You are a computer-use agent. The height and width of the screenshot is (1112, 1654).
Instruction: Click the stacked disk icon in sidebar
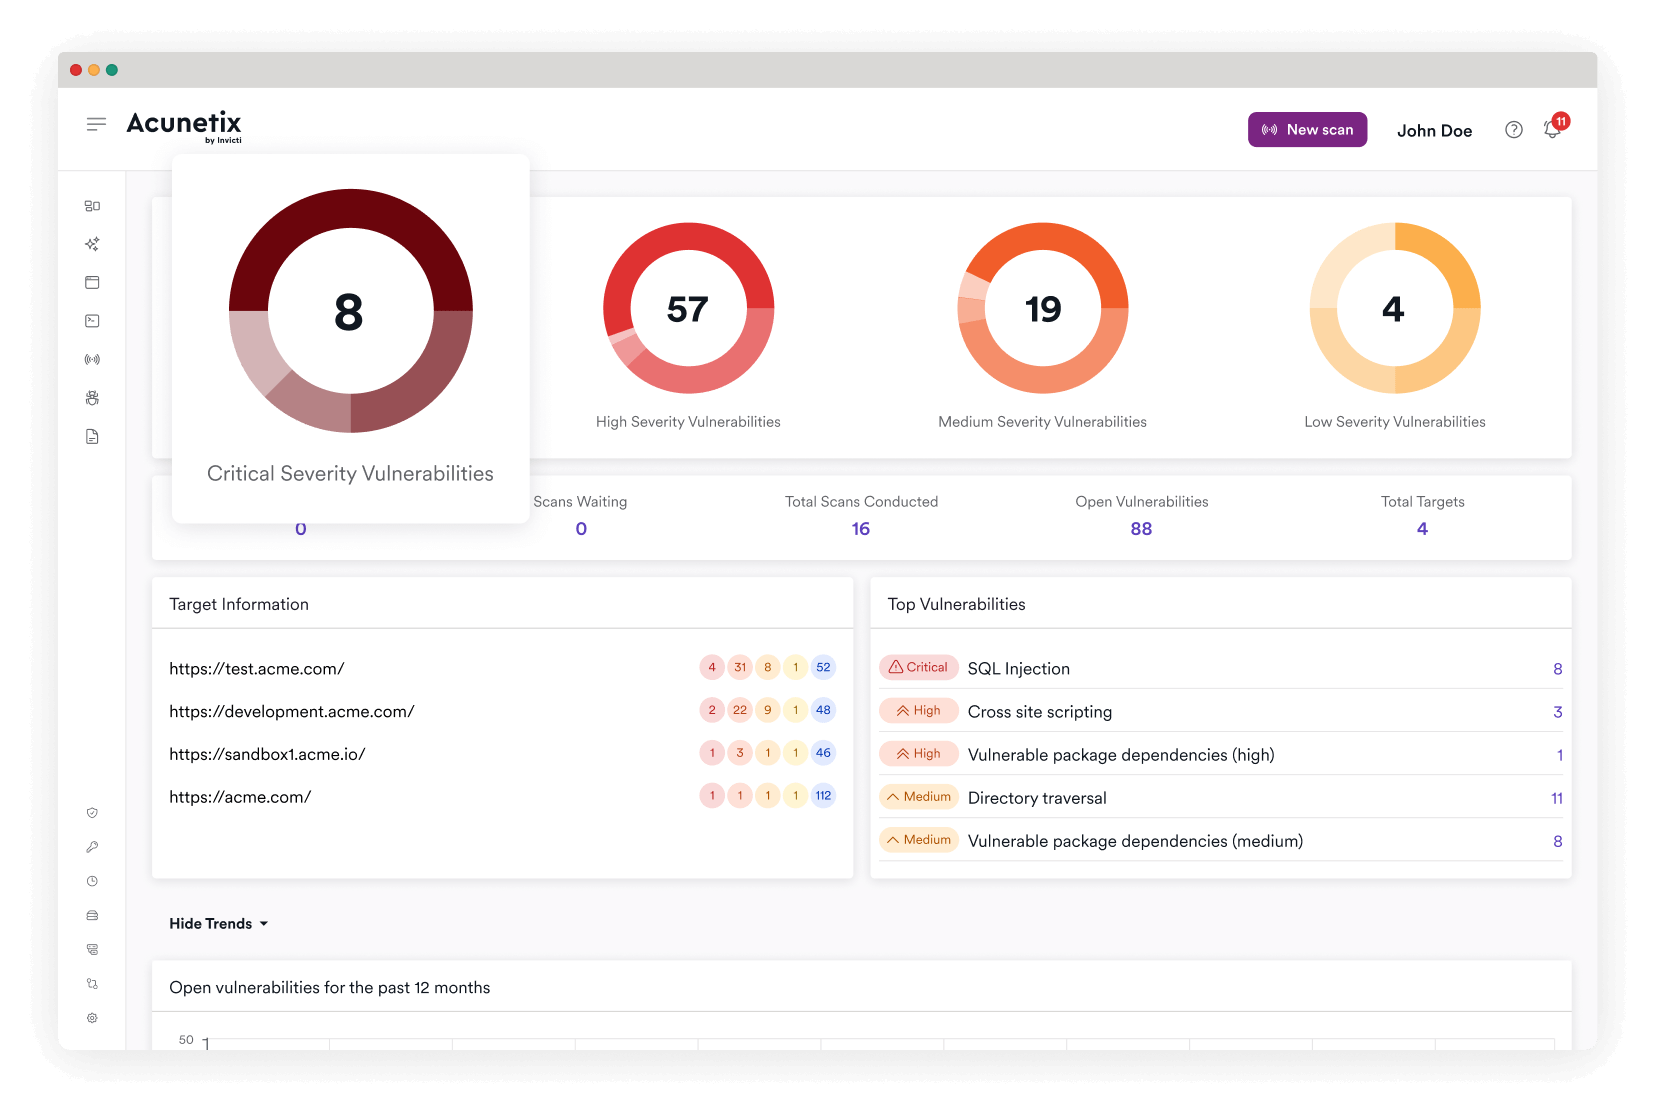92,915
